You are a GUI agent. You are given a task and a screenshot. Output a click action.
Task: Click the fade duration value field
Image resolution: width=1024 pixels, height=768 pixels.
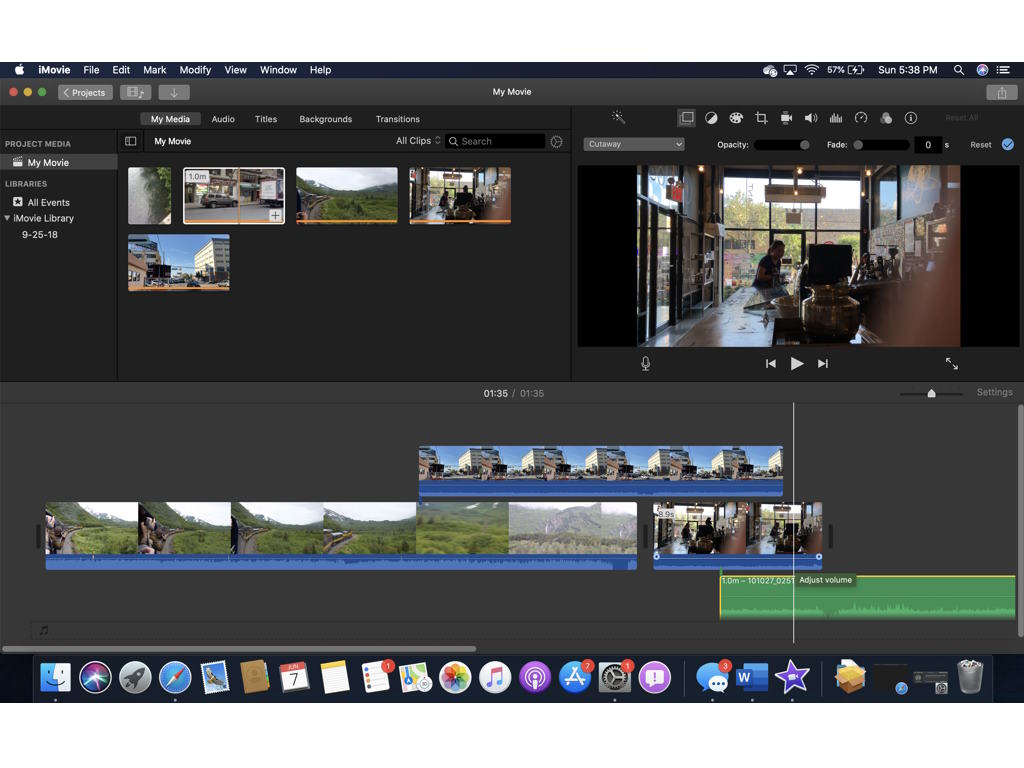928,145
